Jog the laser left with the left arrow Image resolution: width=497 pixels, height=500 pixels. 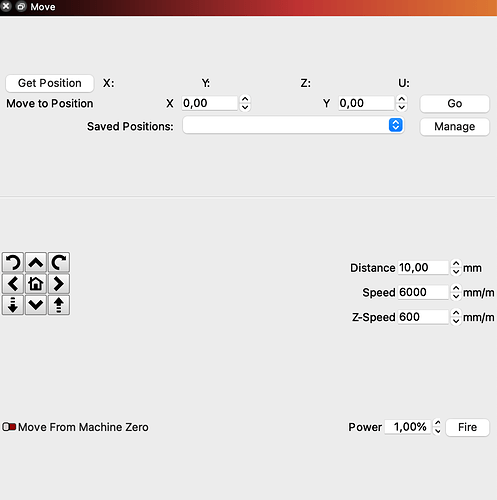pyautogui.click(x=13, y=284)
